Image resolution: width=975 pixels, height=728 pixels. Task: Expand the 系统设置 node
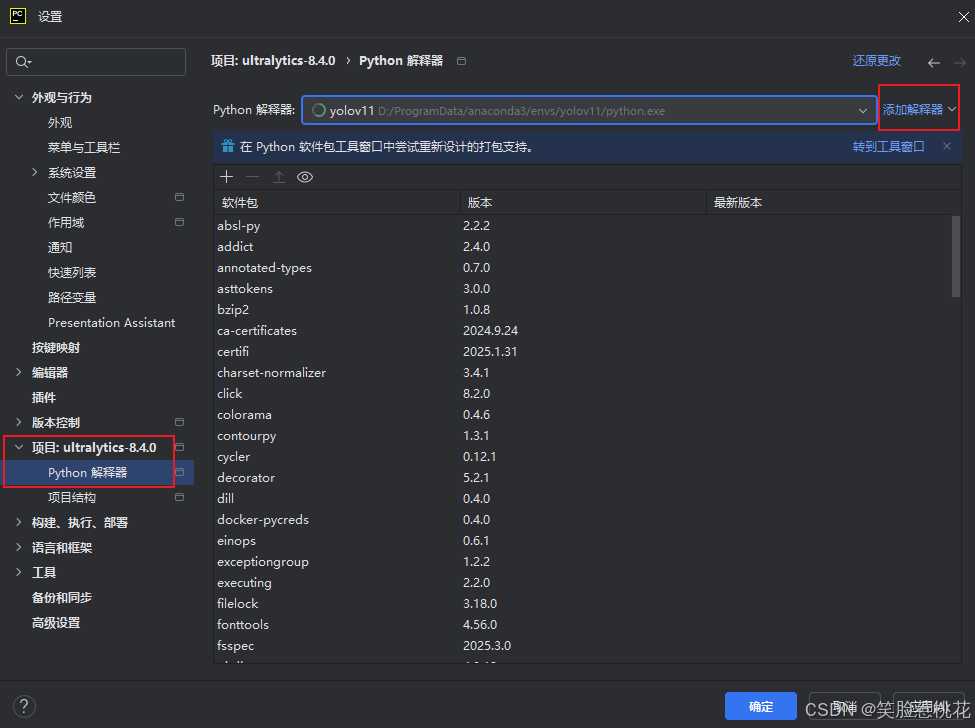point(35,172)
